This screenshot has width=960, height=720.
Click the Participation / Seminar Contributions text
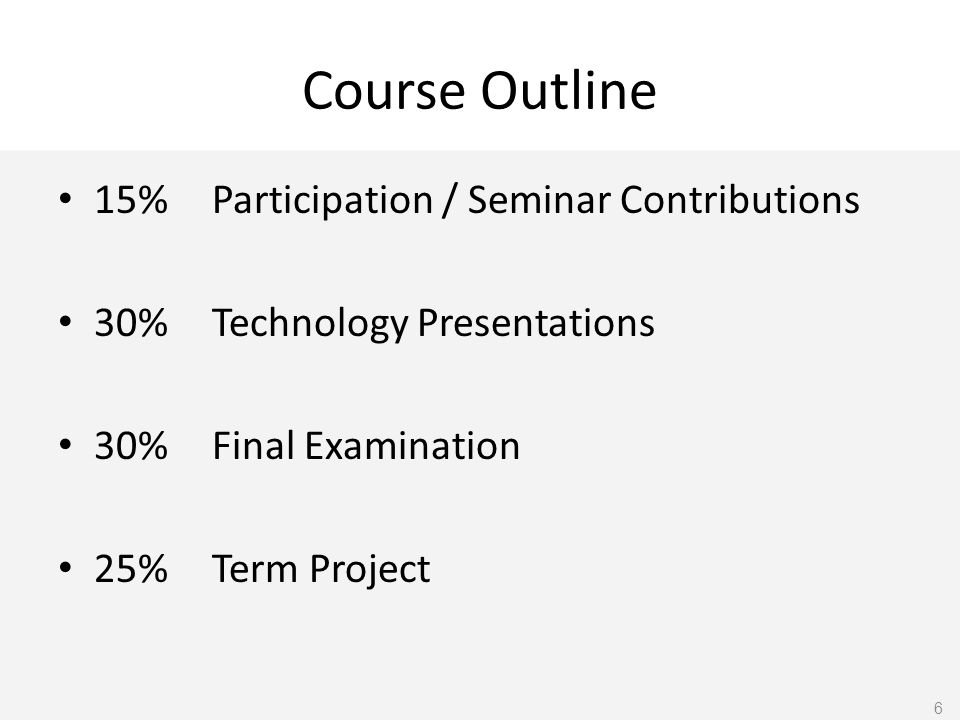point(536,200)
